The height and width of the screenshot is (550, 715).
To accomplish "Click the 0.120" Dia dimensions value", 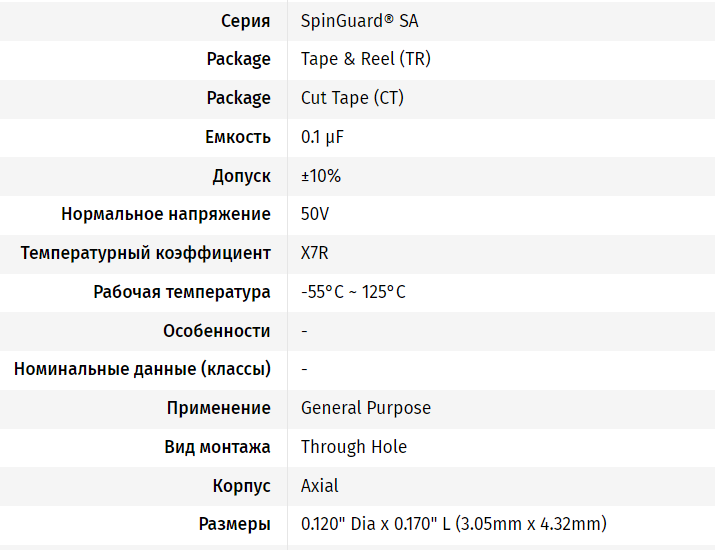I will [453, 524].
